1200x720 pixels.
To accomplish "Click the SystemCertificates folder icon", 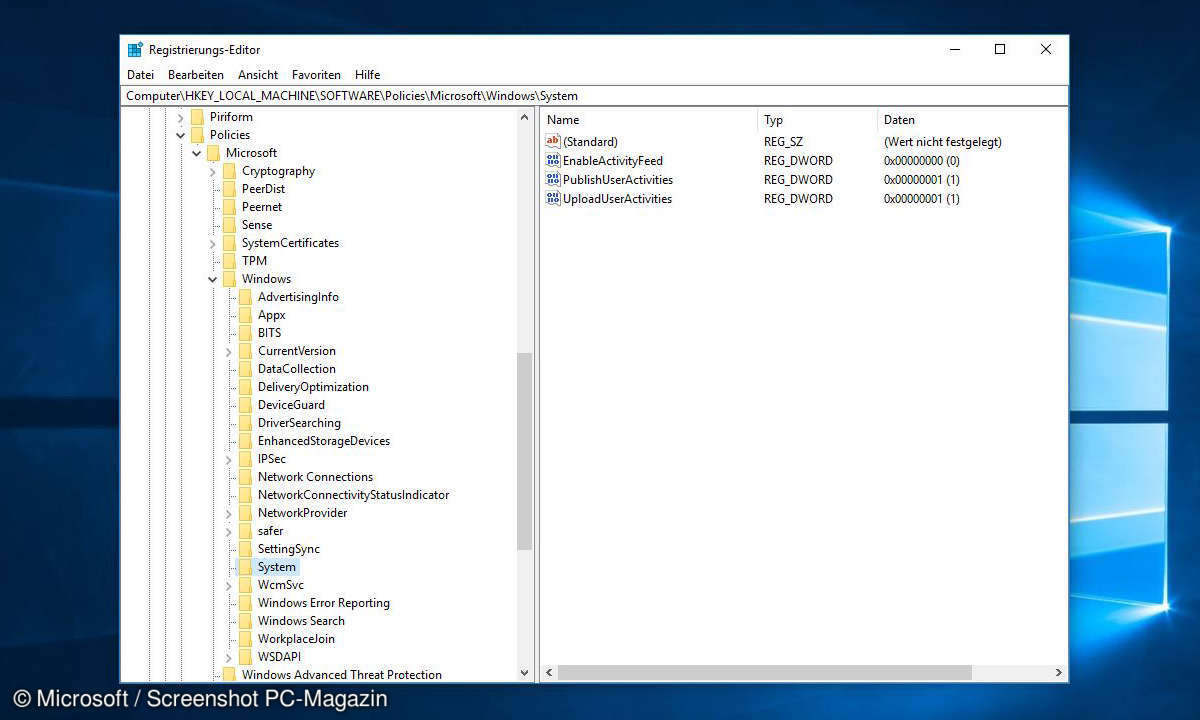I will pos(229,243).
